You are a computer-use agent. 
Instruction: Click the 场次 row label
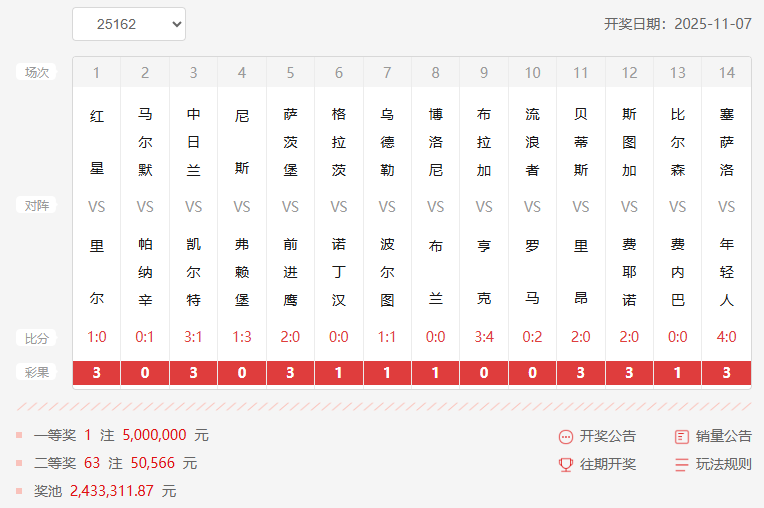37,72
